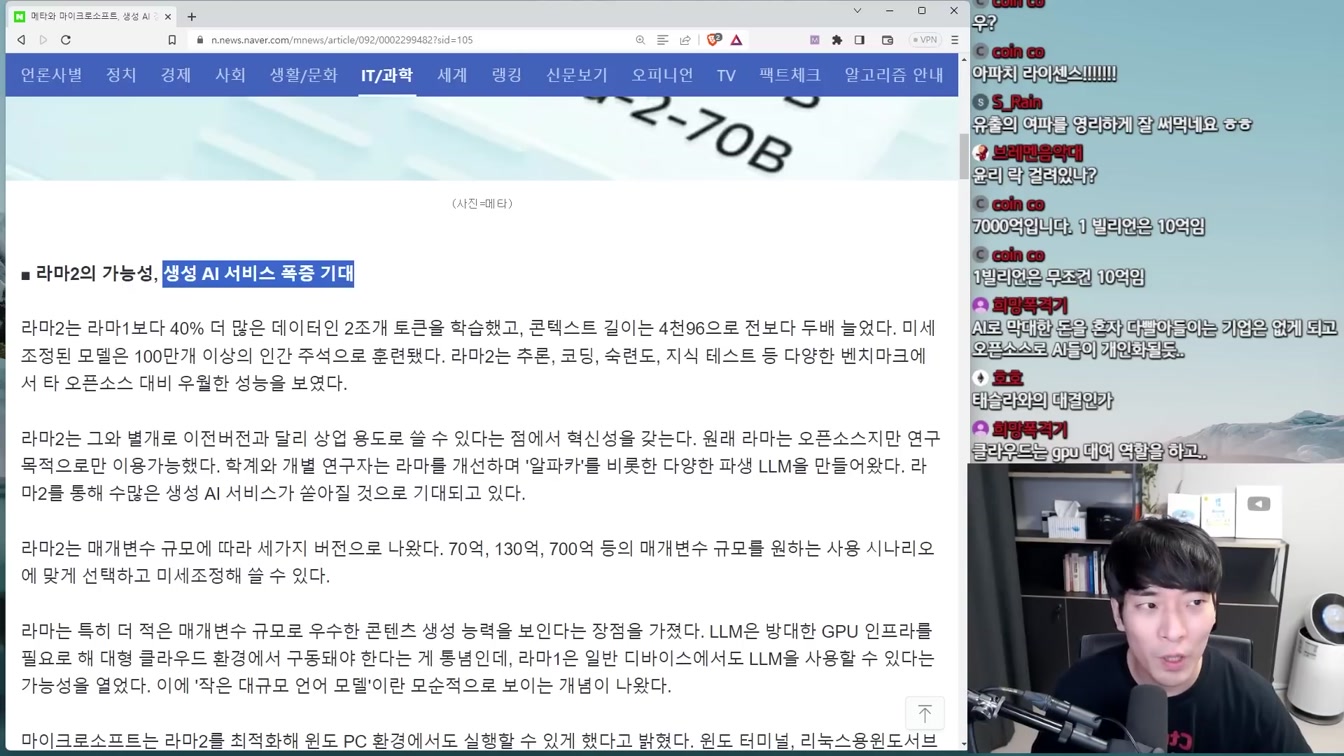
Task: Click the S_Rain chat username
Action: click(x=1017, y=102)
